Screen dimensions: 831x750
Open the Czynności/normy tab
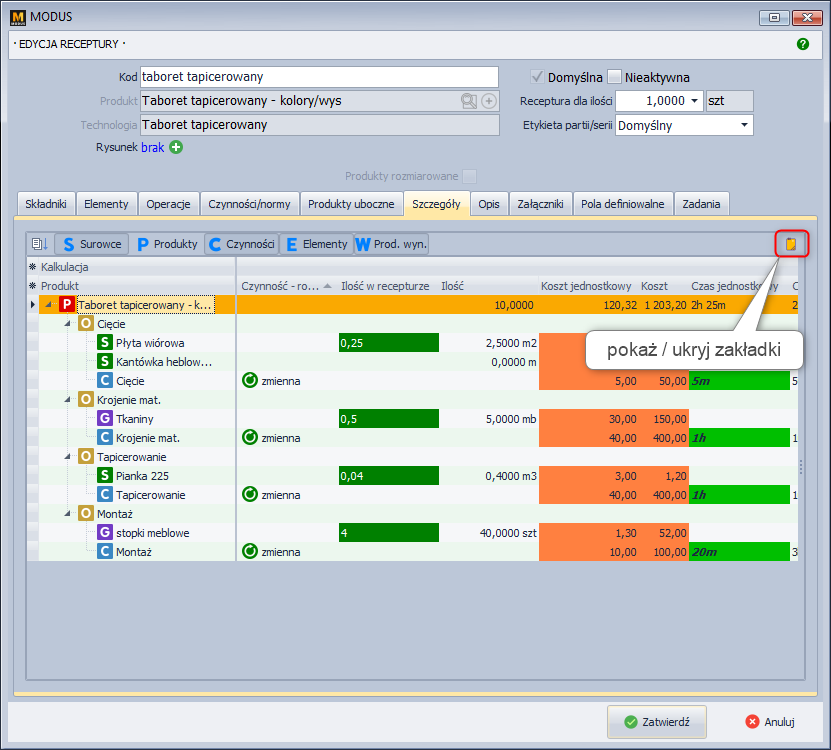point(249,204)
